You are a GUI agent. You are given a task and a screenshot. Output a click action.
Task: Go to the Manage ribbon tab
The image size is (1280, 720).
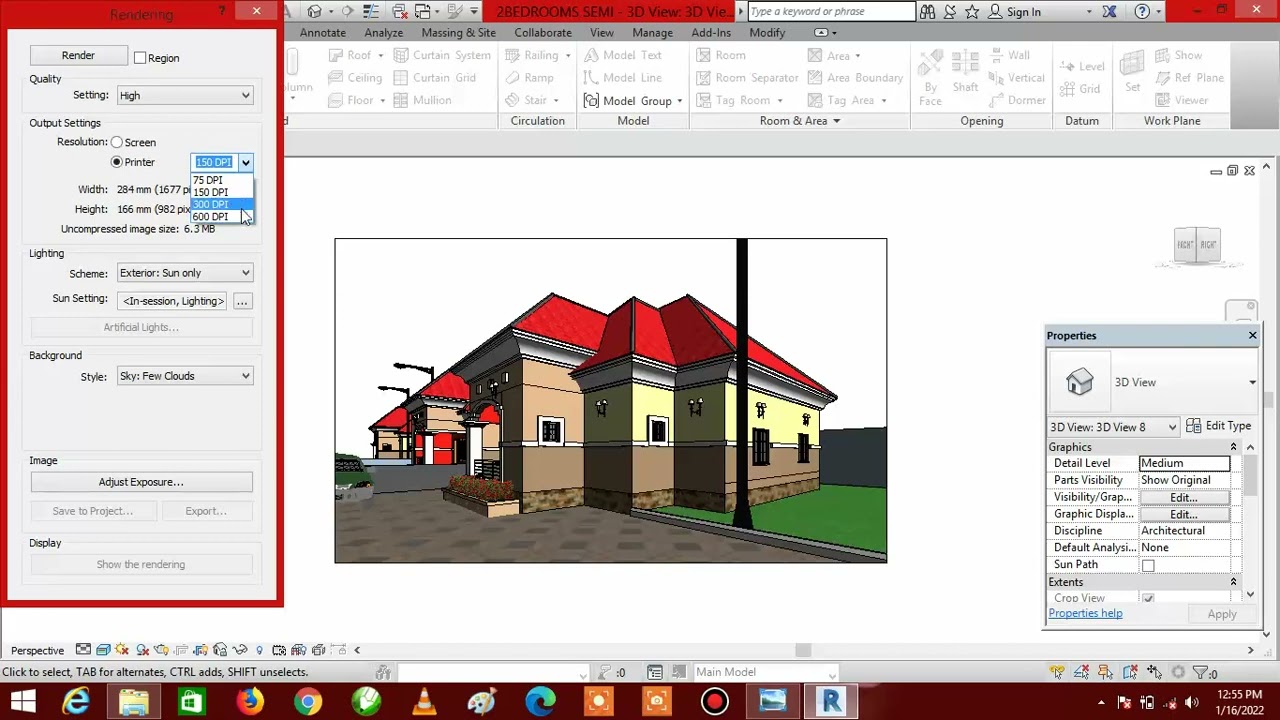coord(652,33)
